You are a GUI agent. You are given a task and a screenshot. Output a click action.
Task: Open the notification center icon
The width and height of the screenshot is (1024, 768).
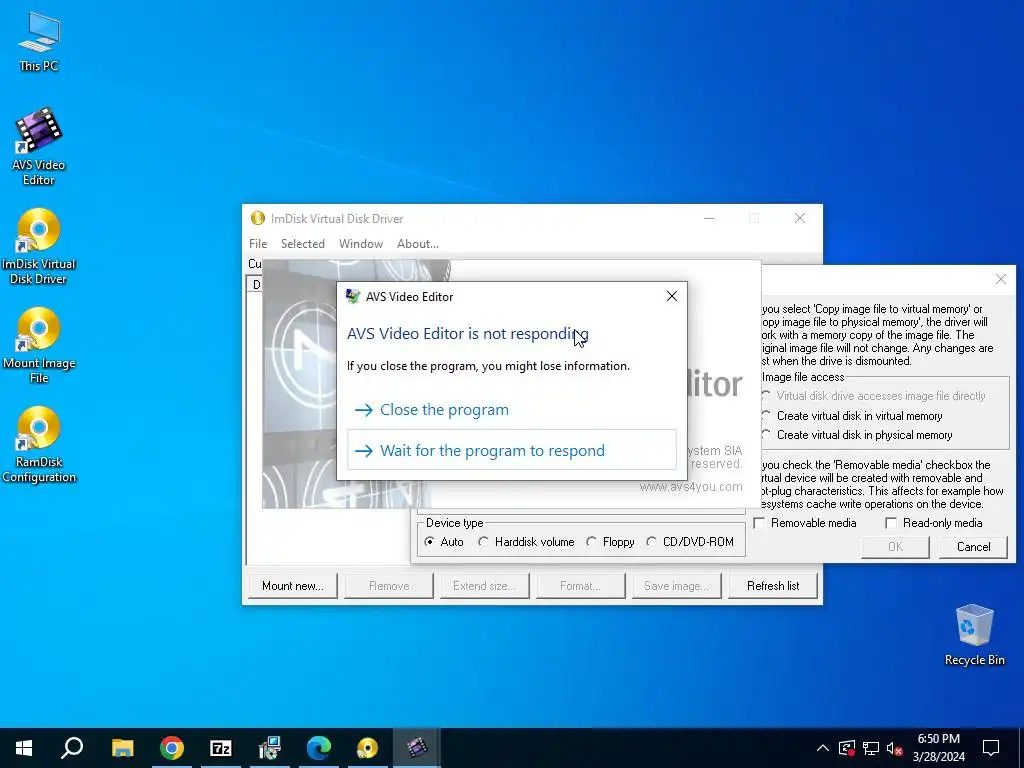click(x=991, y=748)
